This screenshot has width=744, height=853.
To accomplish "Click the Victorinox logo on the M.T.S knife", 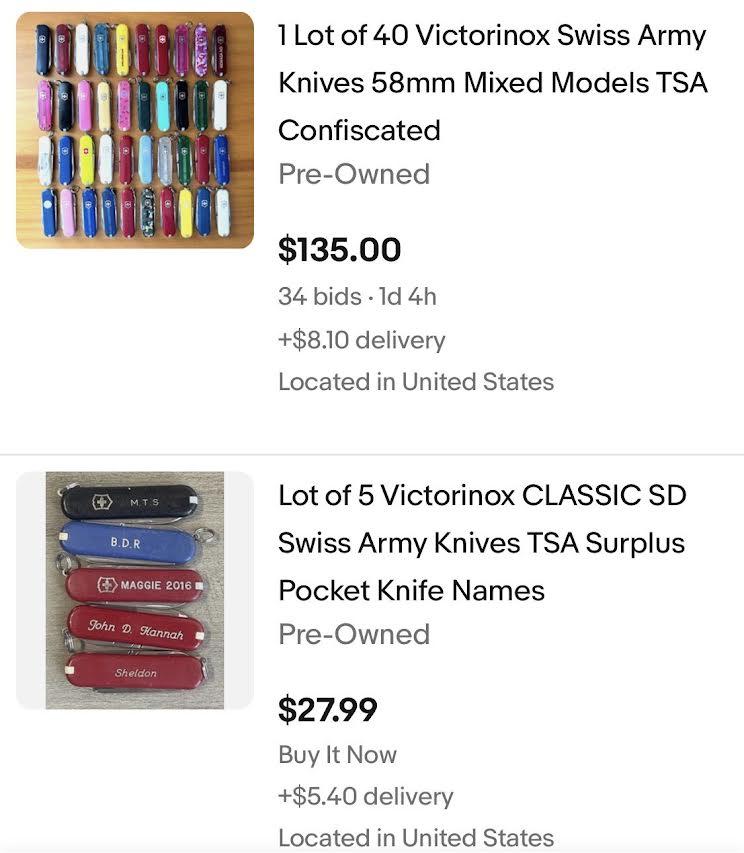I will 102,502.
